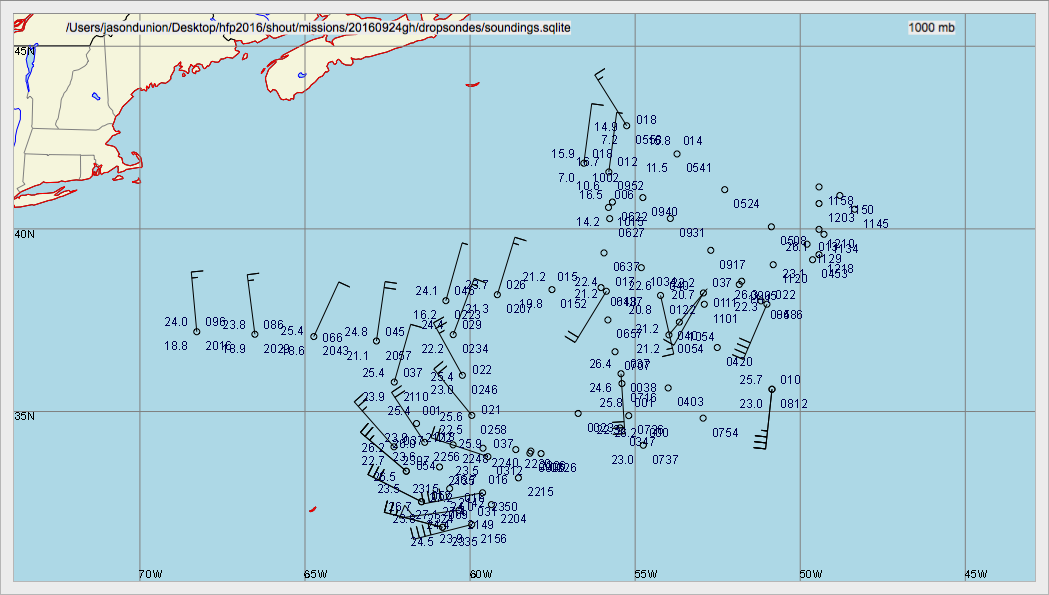The width and height of the screenshot is (1049, 595).
Task: Click the 55W longitude label
Action: tap(646, 574)
